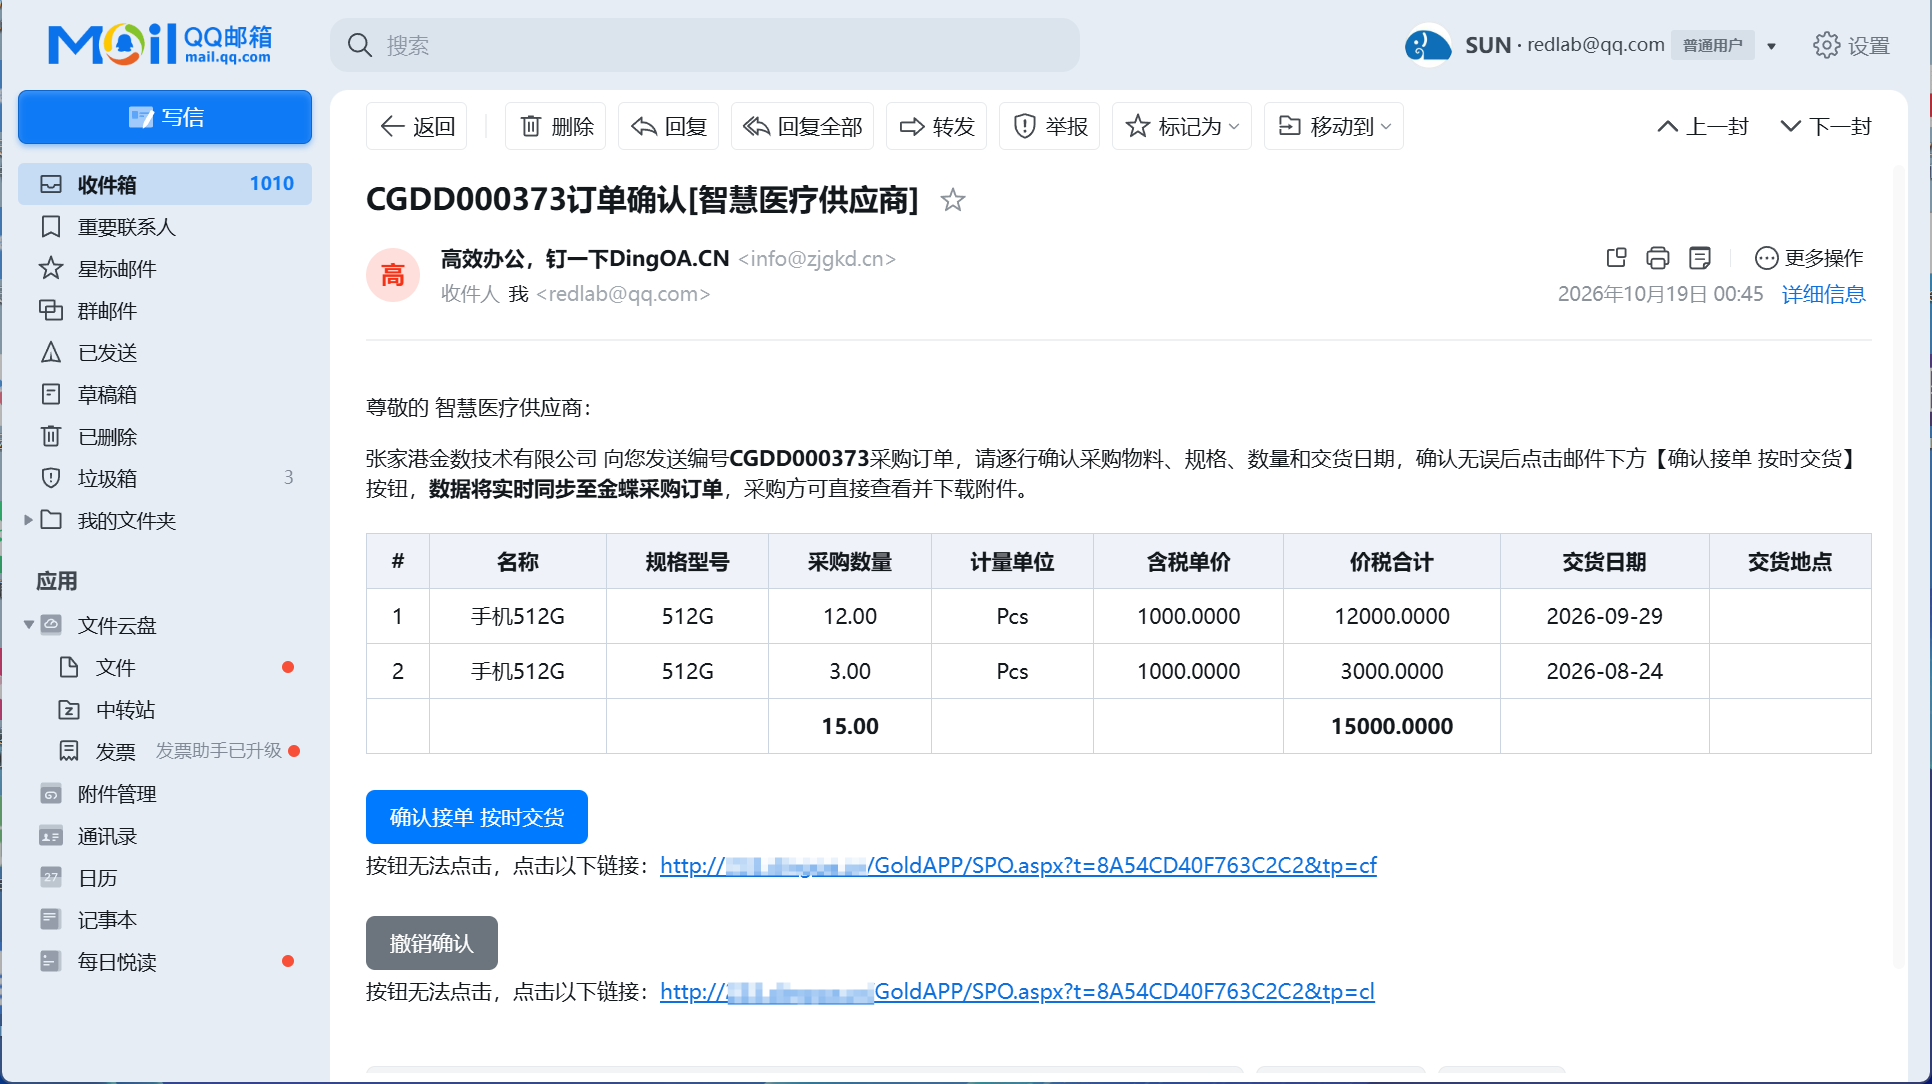Screen dimensions: 1932x1084
Task: Open 设置 settings
Action: [x=1851, y=45]
